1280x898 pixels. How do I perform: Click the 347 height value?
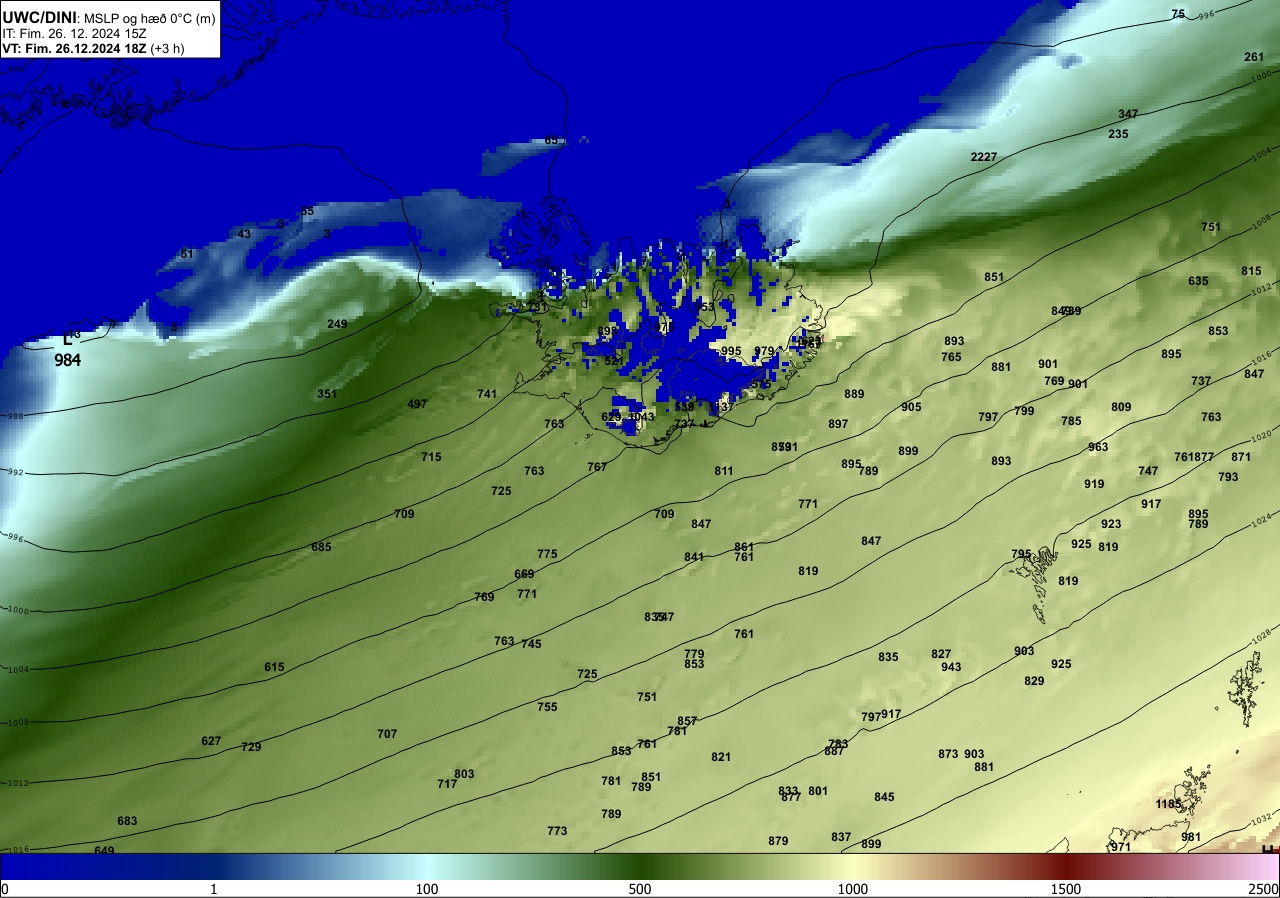click(1128, 114)
